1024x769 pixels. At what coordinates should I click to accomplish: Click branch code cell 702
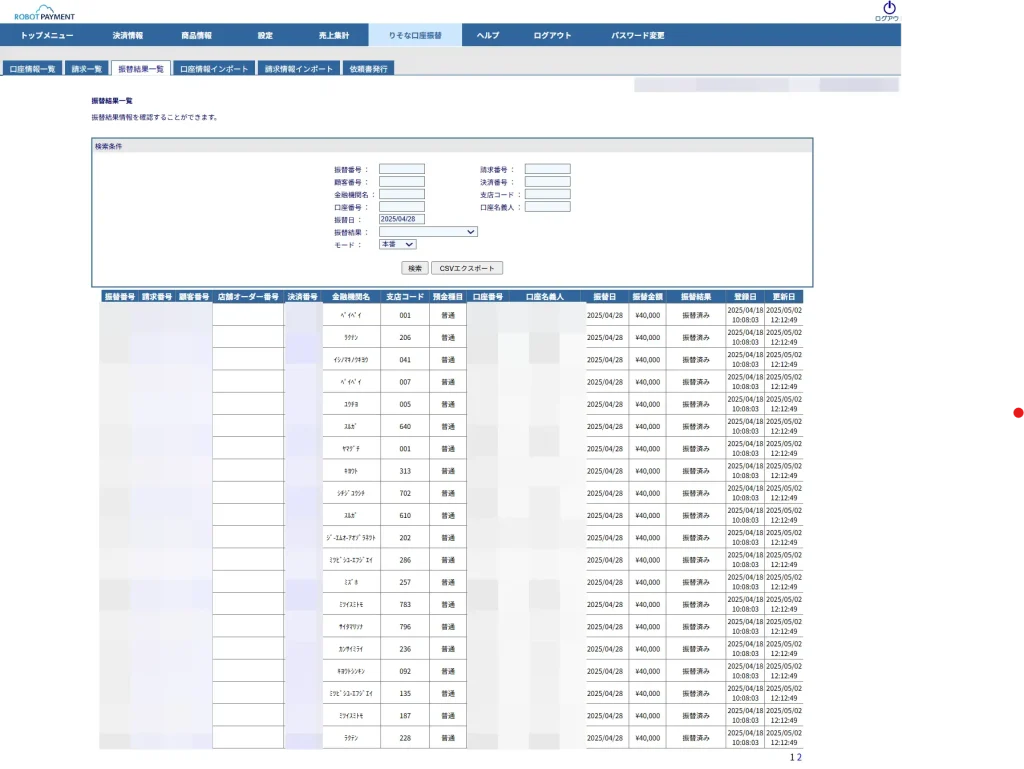(406, 494)
